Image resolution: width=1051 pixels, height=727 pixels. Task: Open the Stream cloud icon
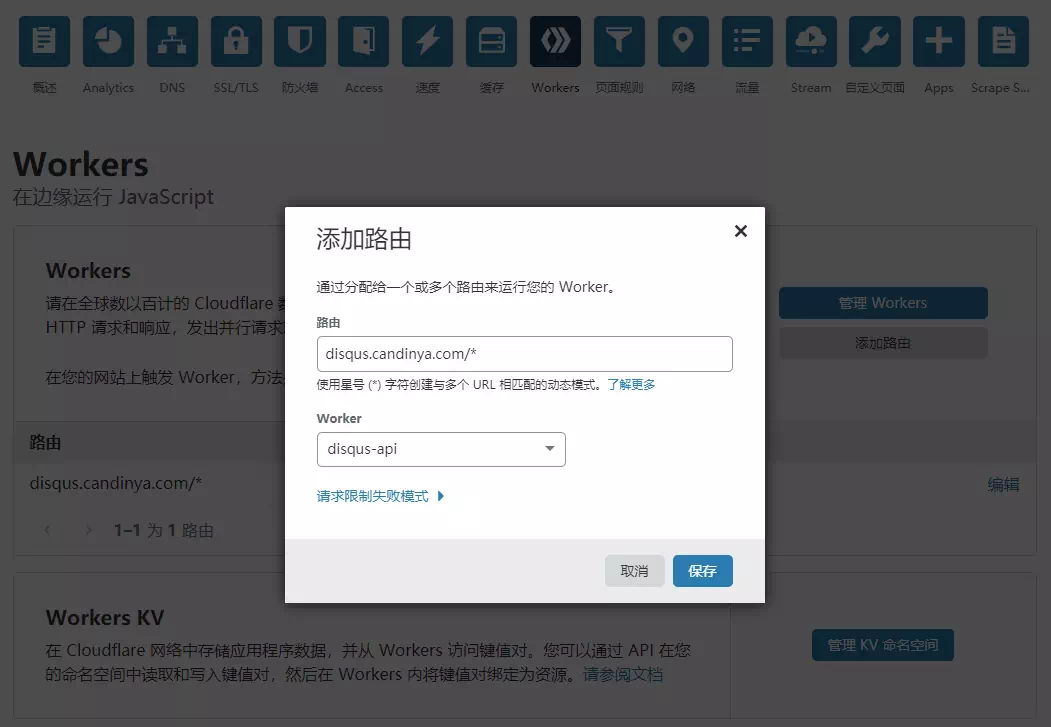(811, 42)
